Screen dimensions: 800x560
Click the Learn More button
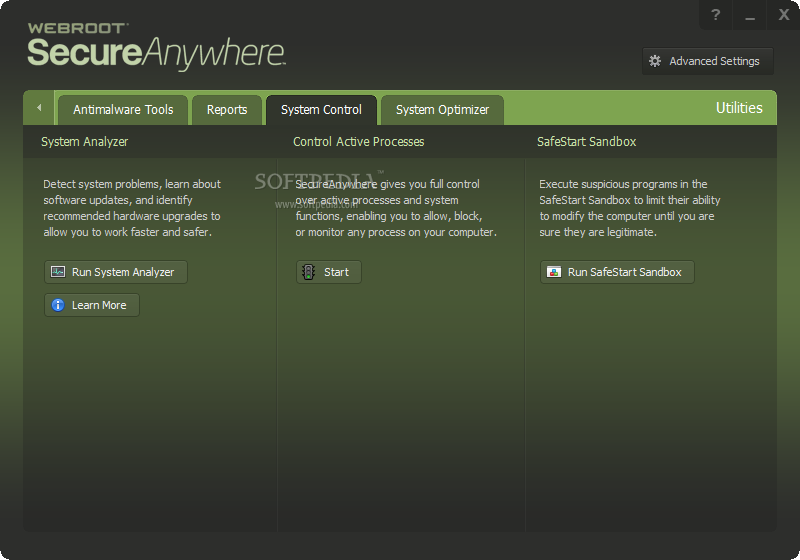[92, 305]
